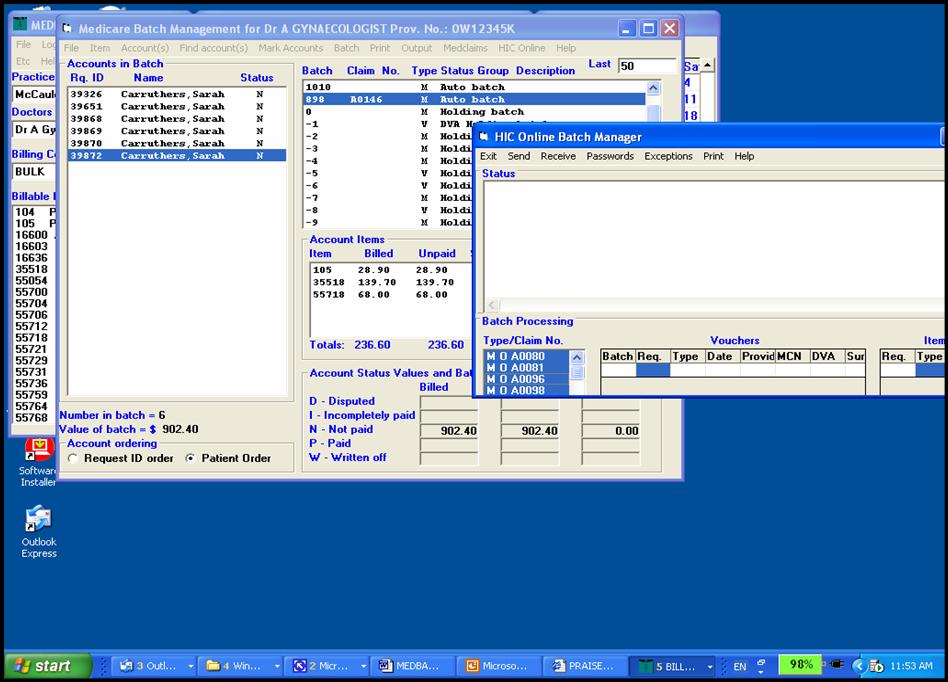Screen dimensions: 948x682
Task: Switch to Outlook group in taskbar
Action: (156, 666)
